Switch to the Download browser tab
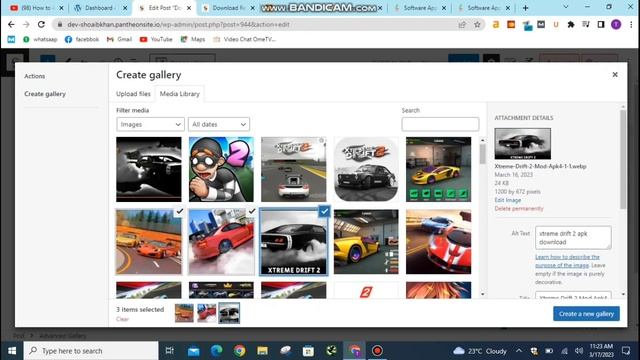Image resolution: width=640 pixels, height=360 pixels. click(229, 8)
